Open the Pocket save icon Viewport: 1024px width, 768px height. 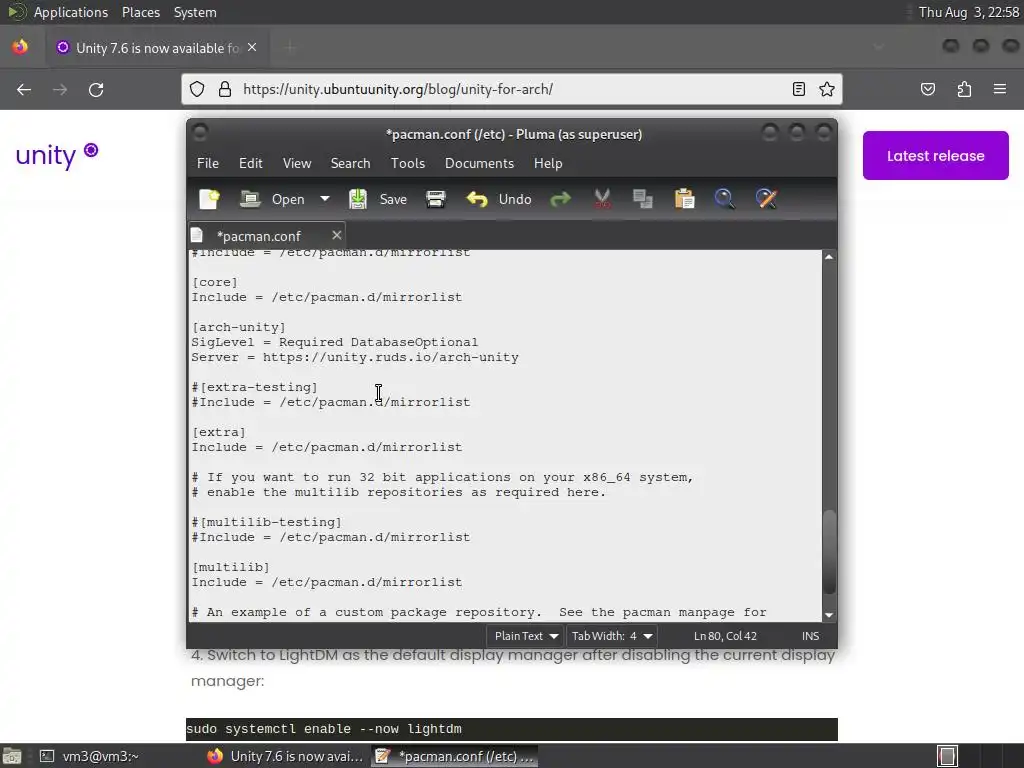[x=928, y=89]
